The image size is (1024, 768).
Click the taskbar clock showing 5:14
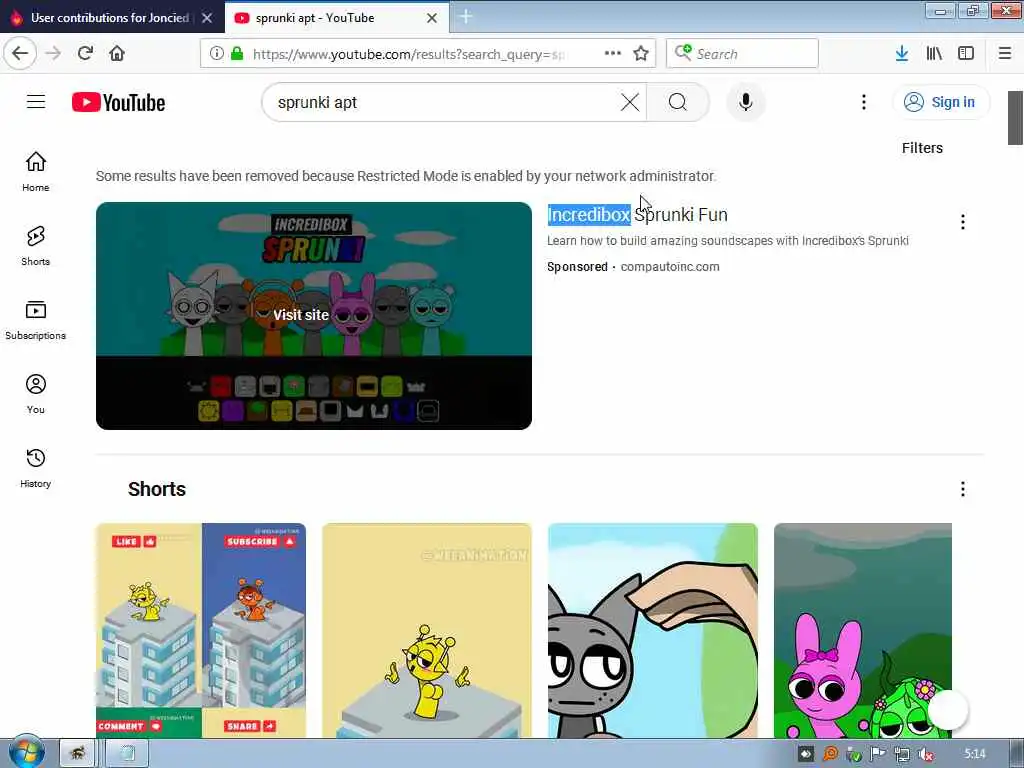[975, 754]
